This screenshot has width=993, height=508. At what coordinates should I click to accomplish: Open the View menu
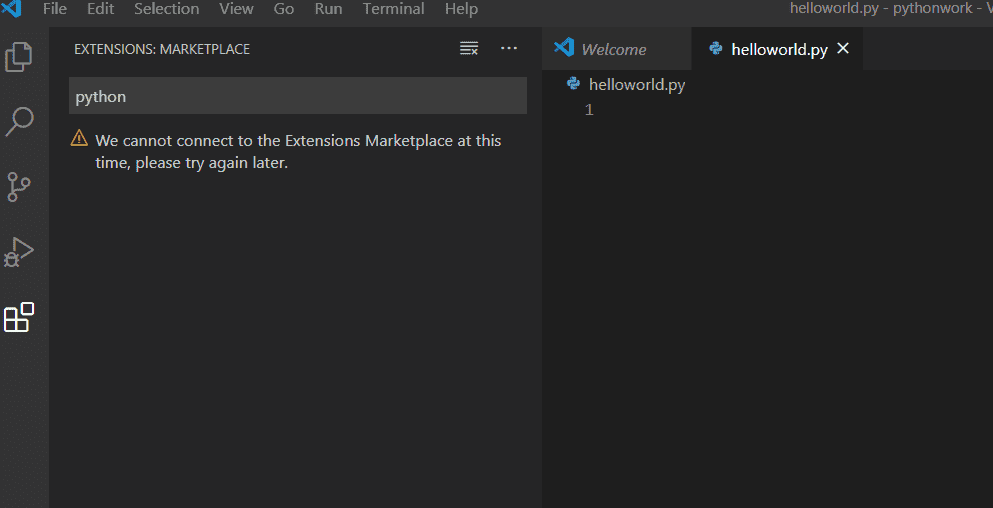[x=236, y=9]
